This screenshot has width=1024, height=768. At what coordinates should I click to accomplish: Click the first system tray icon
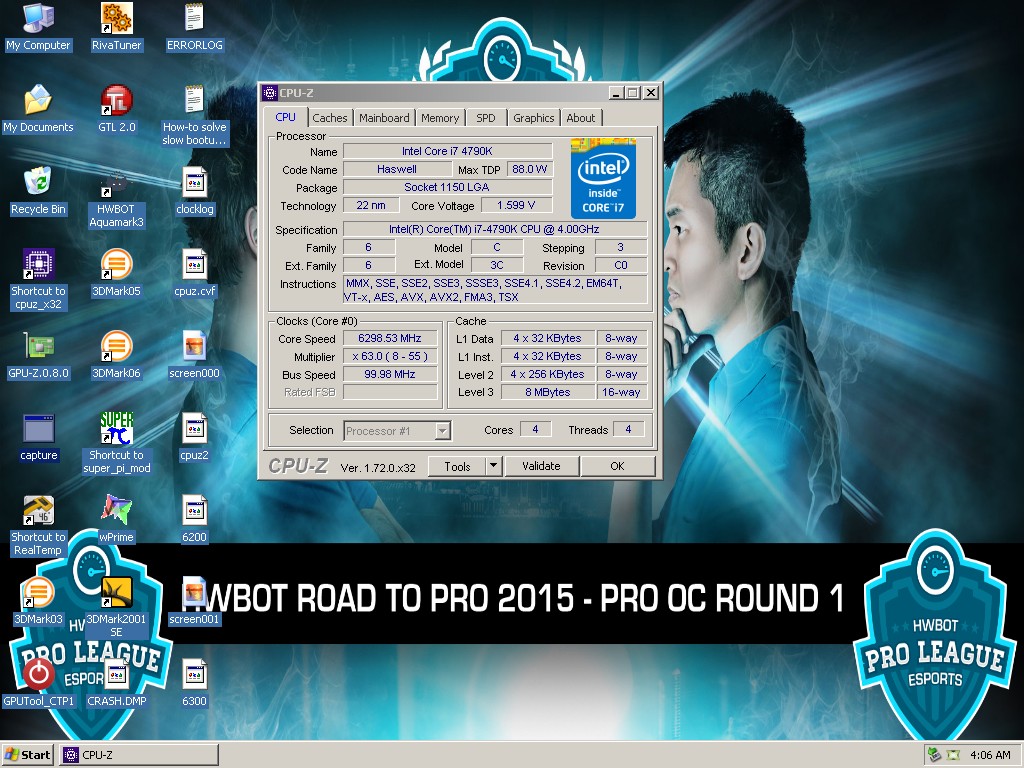coord(934,755)
